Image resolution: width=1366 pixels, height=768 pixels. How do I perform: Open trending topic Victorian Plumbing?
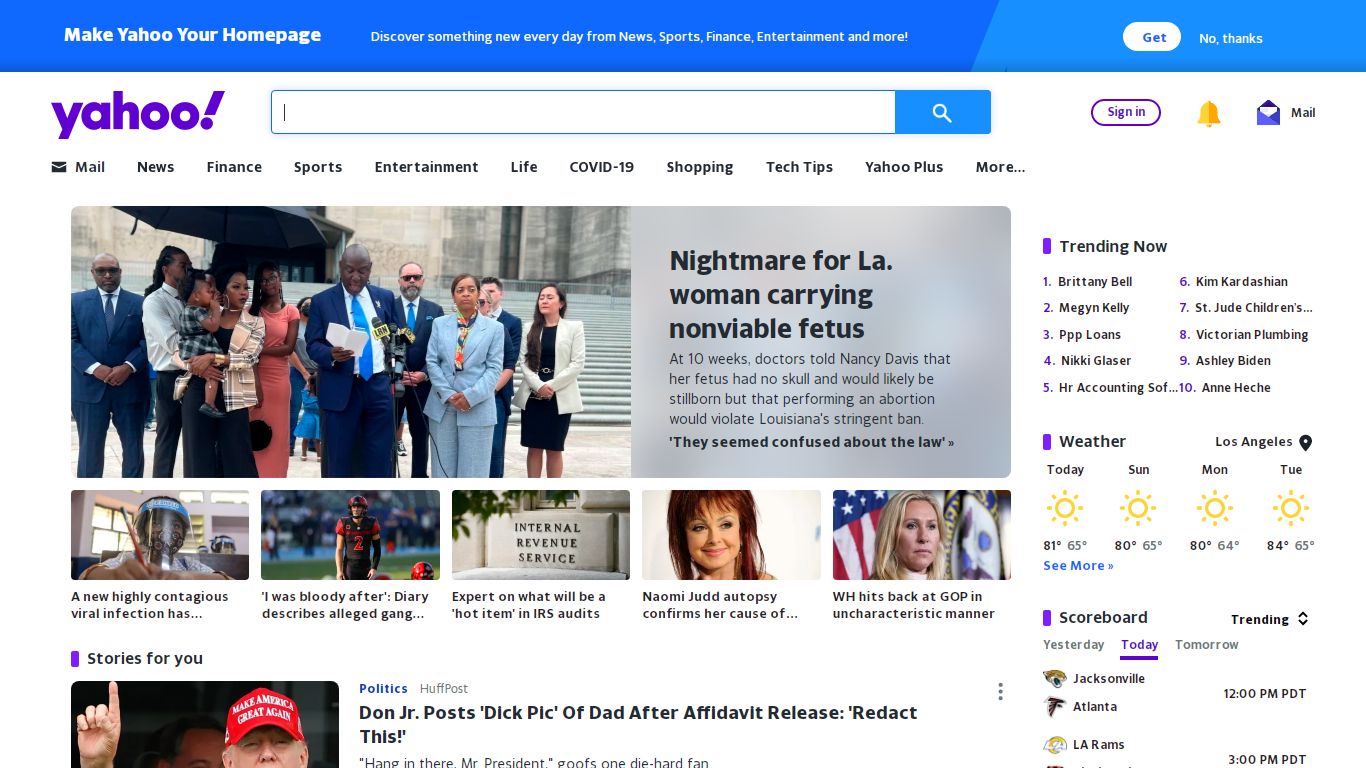[x=1252, y=335]
